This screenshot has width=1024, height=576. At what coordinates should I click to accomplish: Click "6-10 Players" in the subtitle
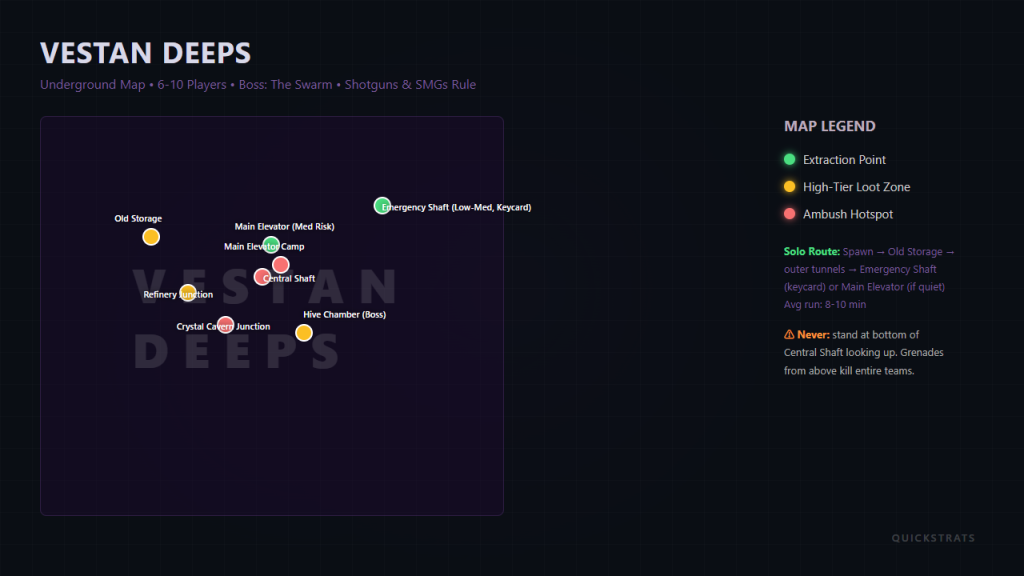click(192, 84)
